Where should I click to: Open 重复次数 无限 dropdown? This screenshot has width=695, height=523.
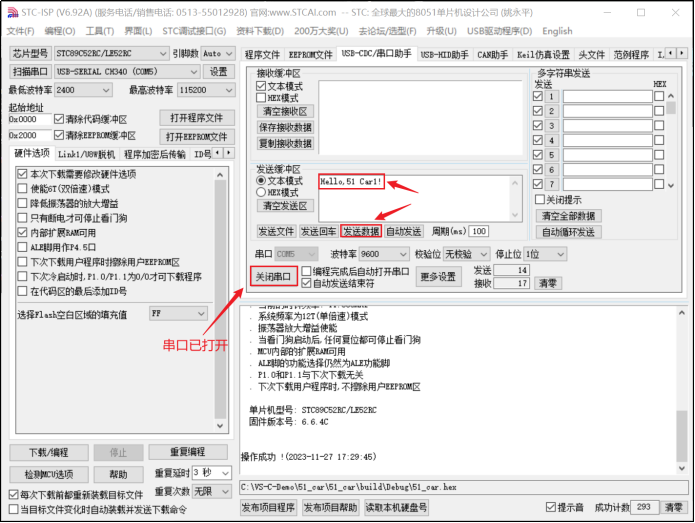tap(212, 492)
